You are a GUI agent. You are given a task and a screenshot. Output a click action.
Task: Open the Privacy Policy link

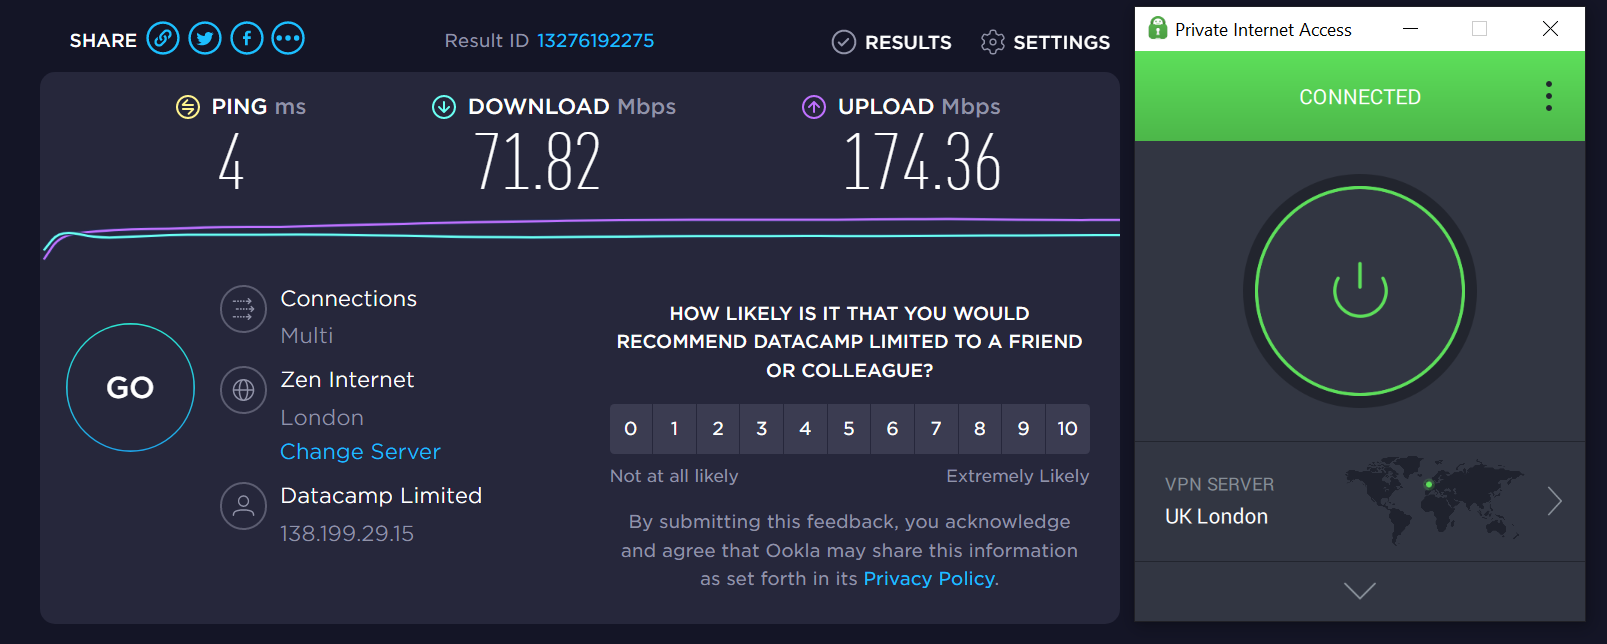[929, 579]
